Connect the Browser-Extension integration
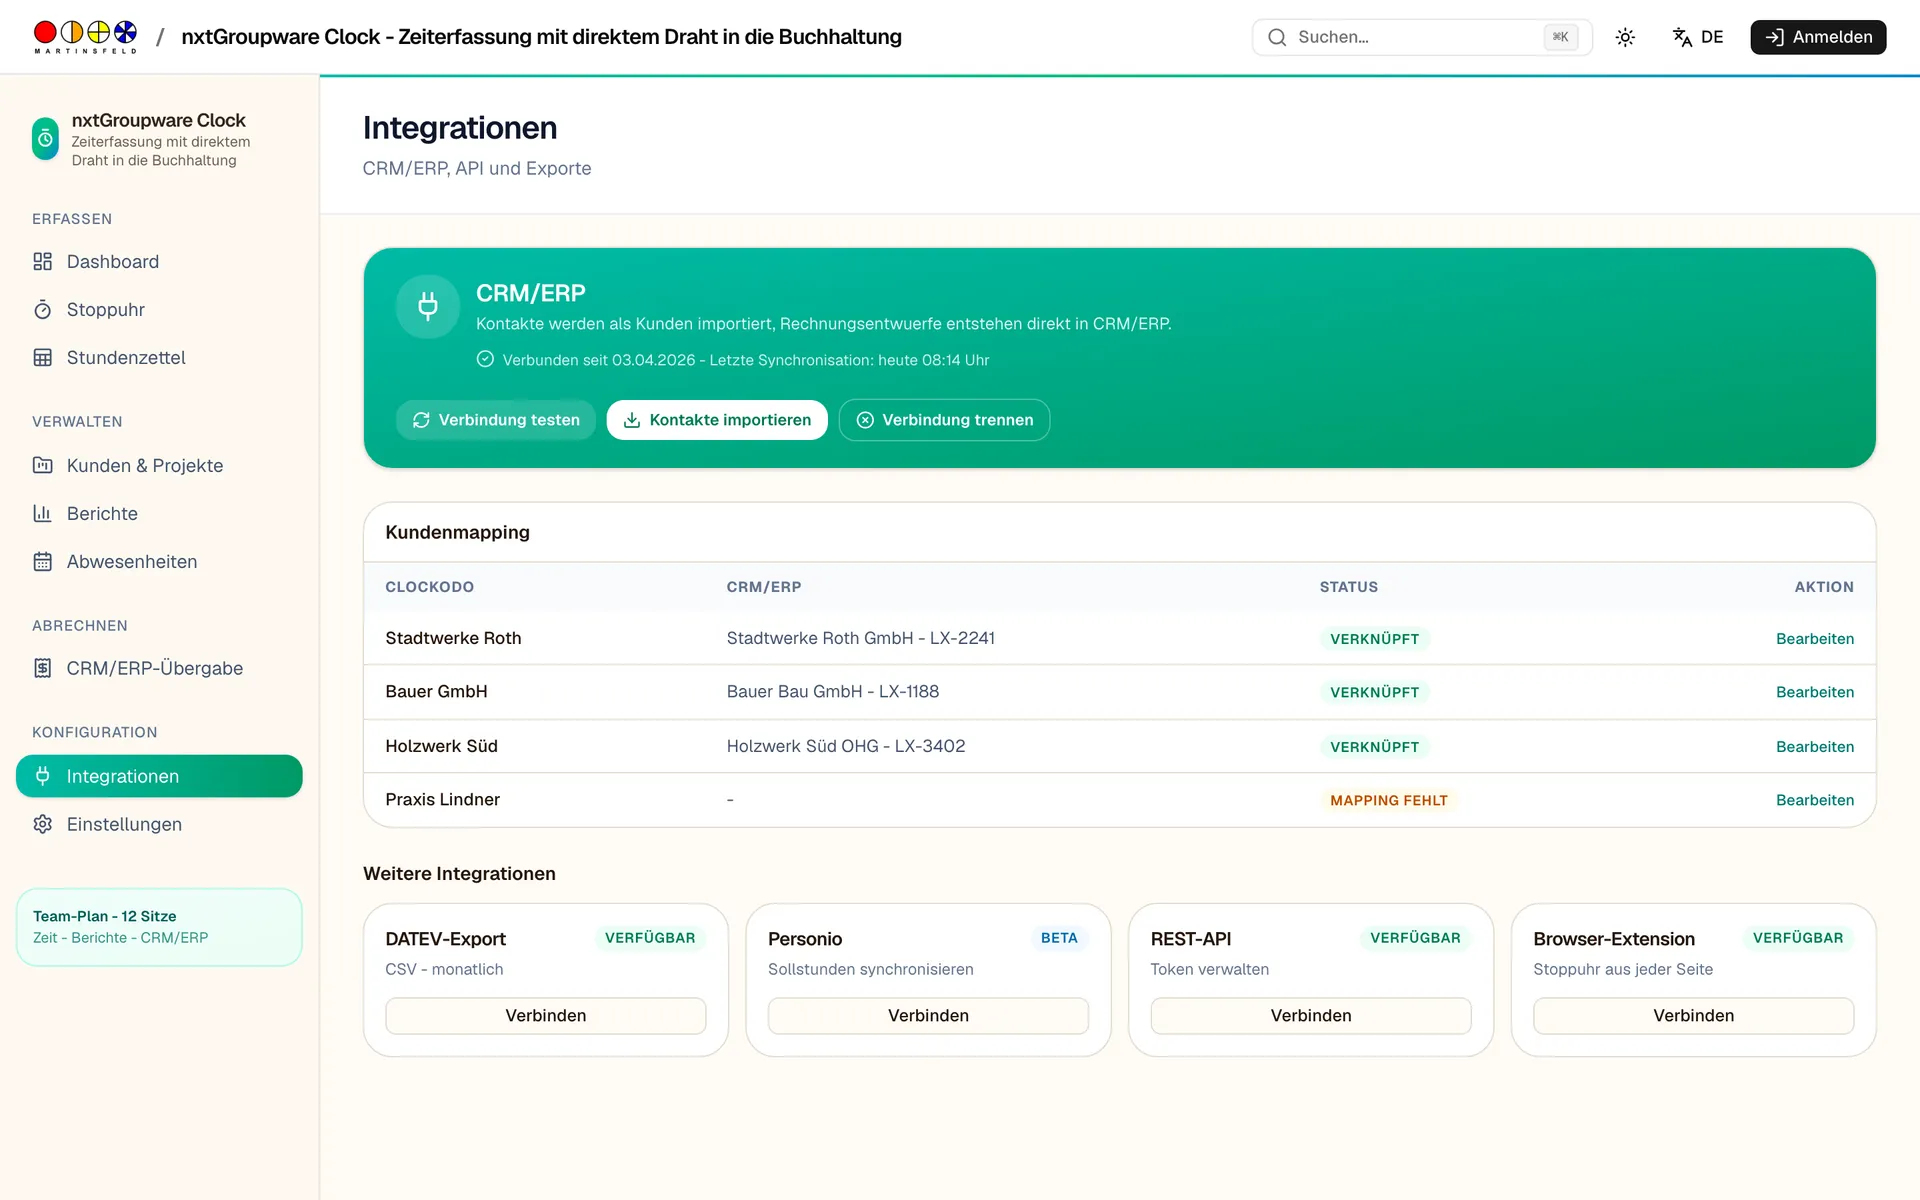The width and height of the screenshot is (1920, 1200). (x=1693, y=1015)
